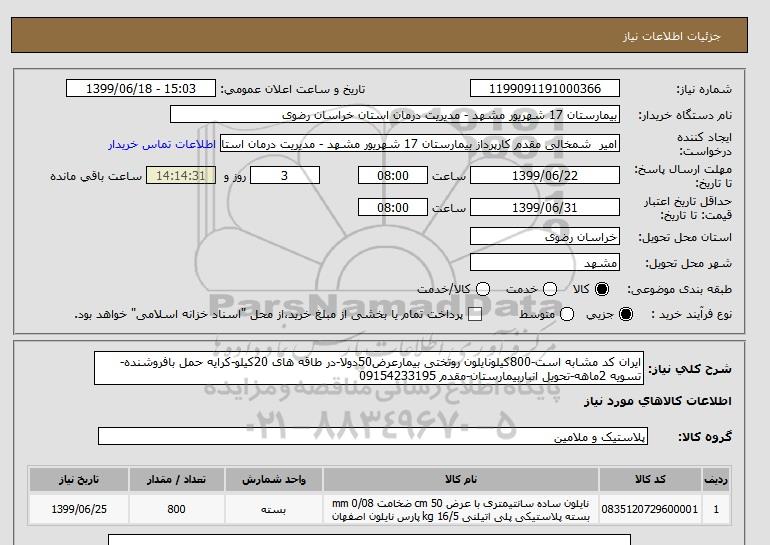Click the buyer organization name field
770x545 pixels.
pyautogui.click(x=395, y=115)
